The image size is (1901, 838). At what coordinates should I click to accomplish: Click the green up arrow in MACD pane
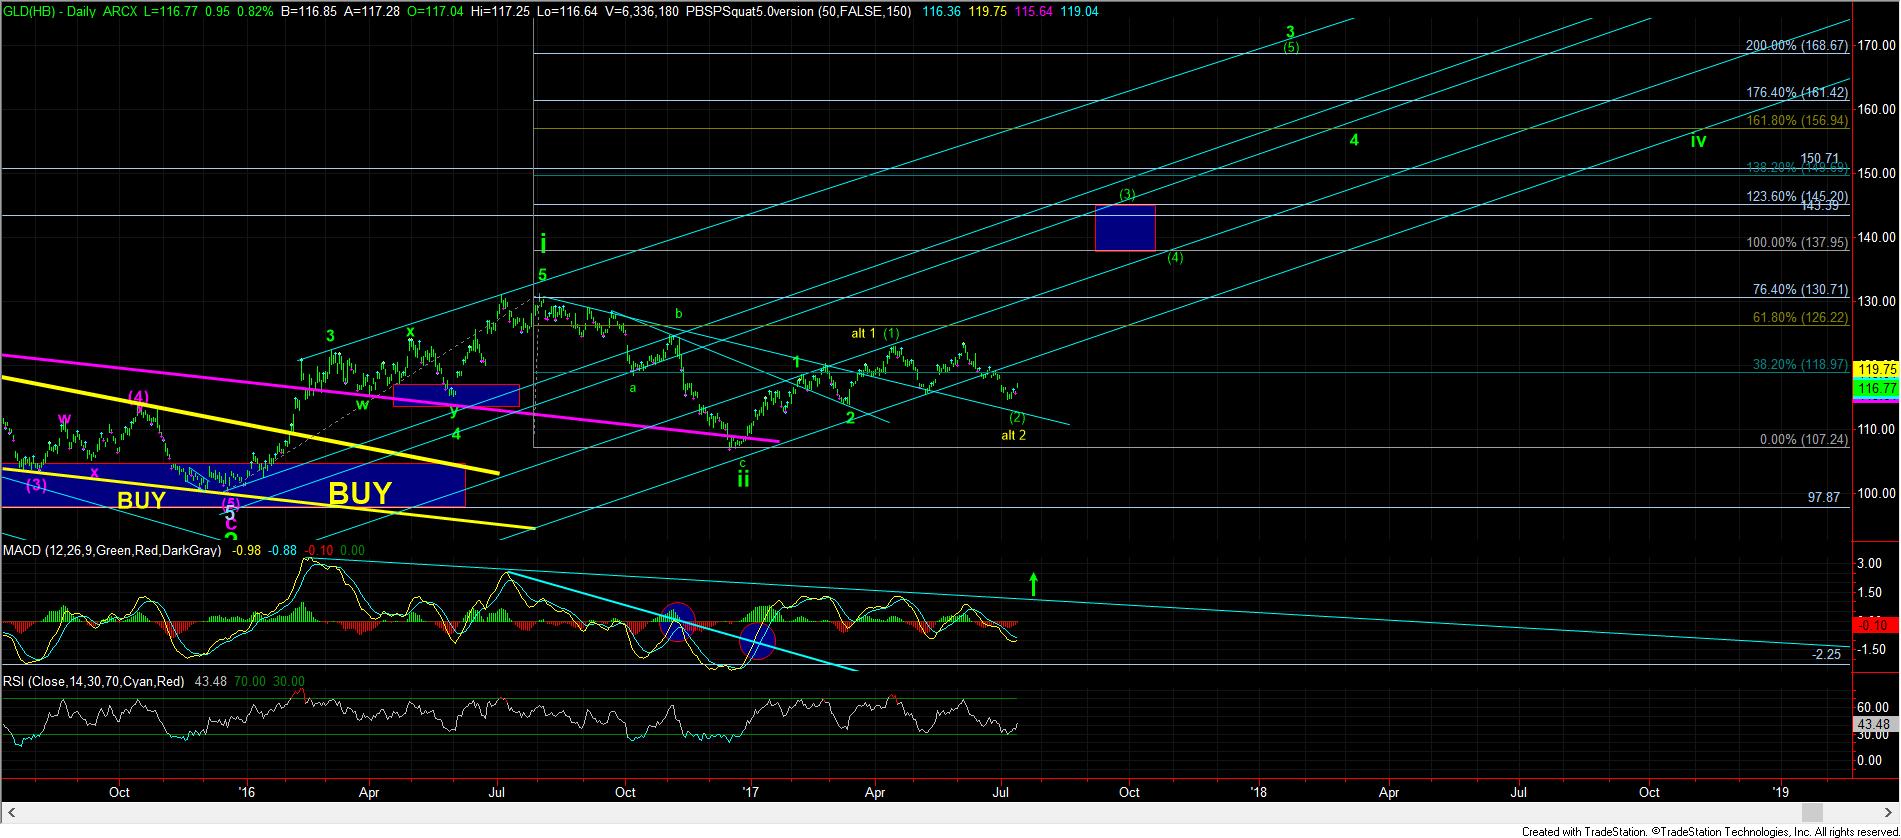(x=1033, y=585)
